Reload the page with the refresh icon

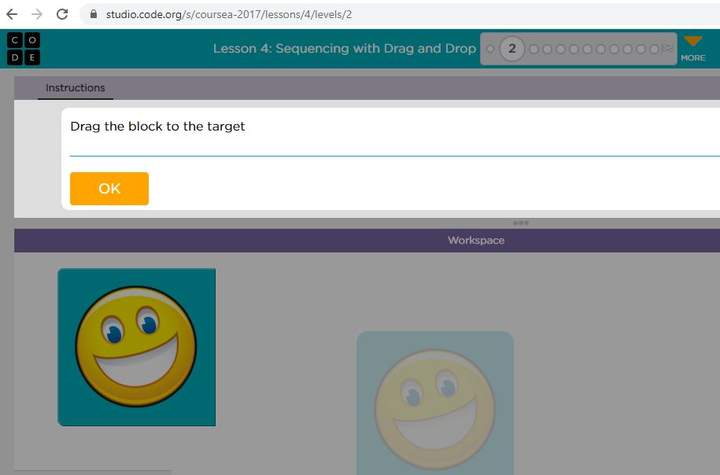click(62, 14)
